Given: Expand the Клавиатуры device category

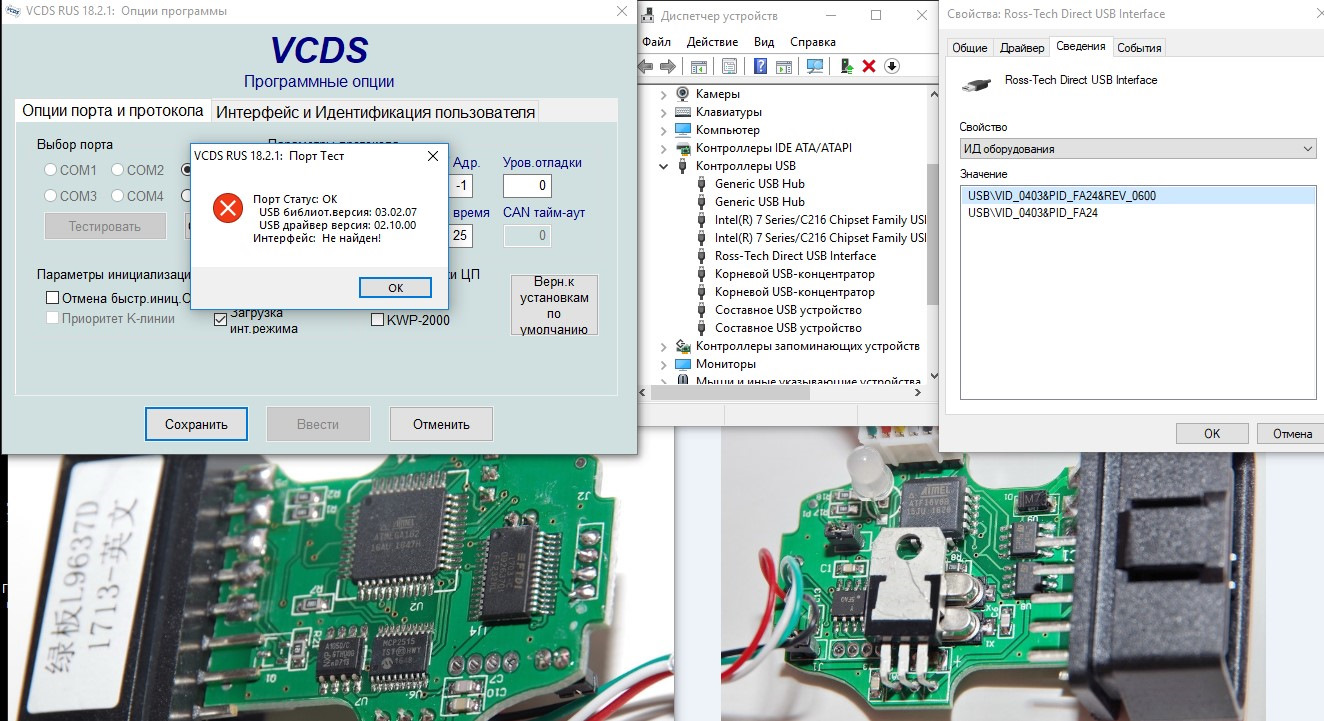Looking at the screenshot, I should (x=664, y=112).
